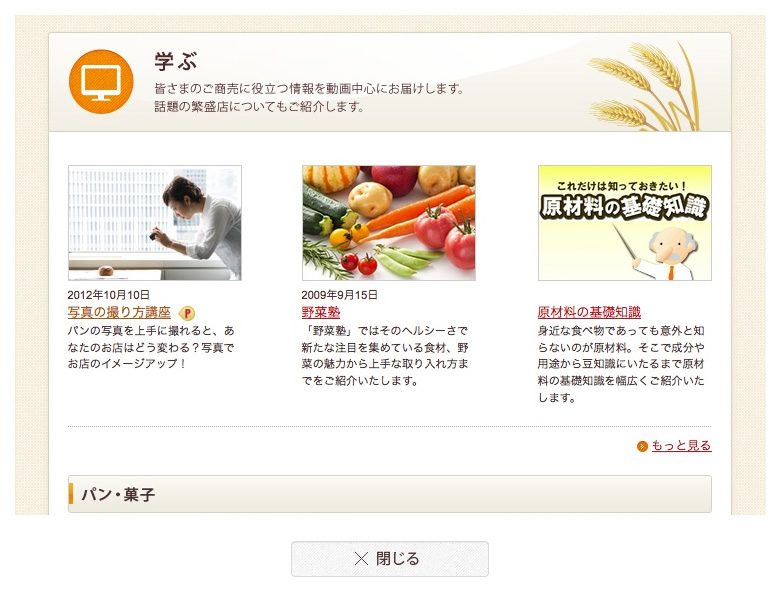Follow the もっと見る link
Image resolution: width=780 pixels, height=607 pixels.
[x=682, y=446]
